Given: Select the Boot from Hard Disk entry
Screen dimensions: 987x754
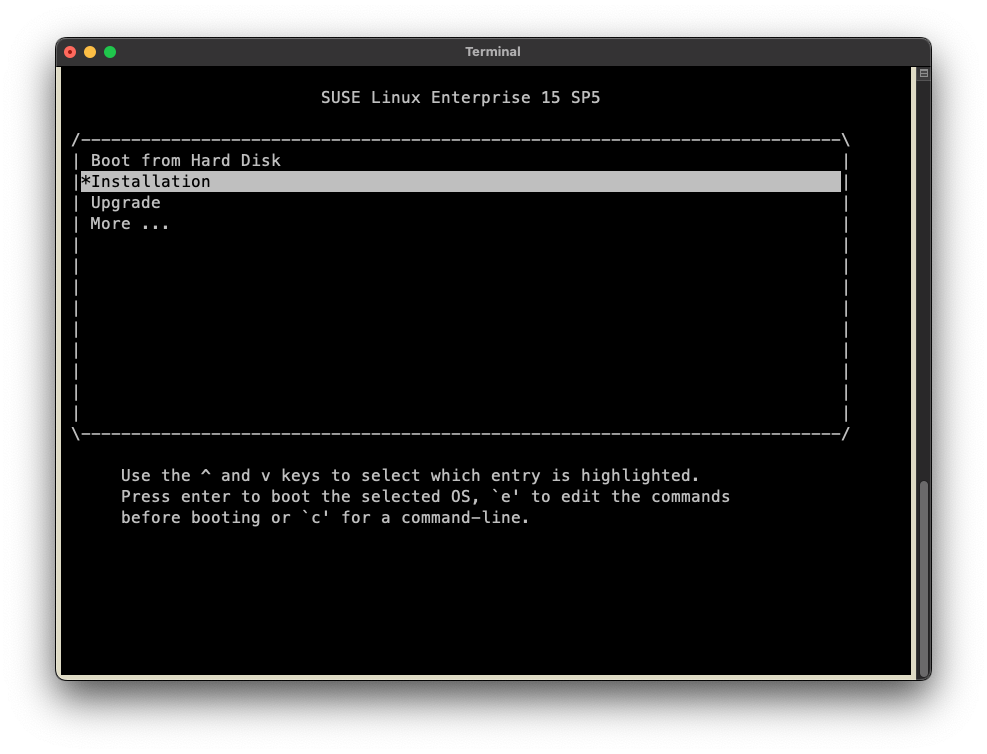Looking at the screenshot, I should point(185,161).
